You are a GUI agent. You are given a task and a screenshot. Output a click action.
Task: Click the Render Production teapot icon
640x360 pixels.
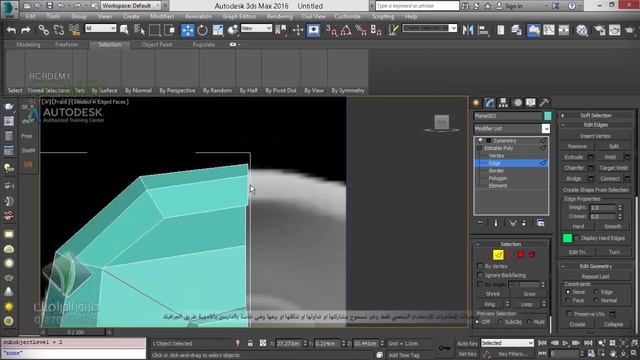630,30
